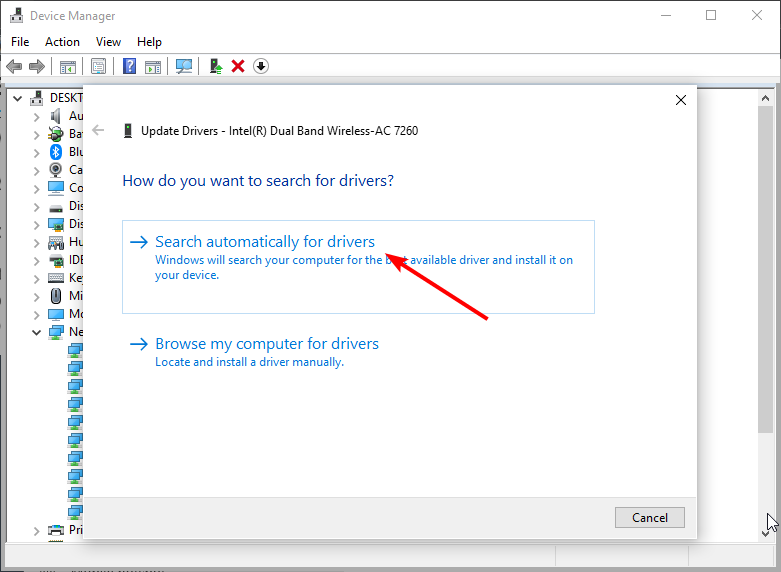781x572 pixels.
Task: Select the Mice icon in device tree
Action: (x=56, y=296)
